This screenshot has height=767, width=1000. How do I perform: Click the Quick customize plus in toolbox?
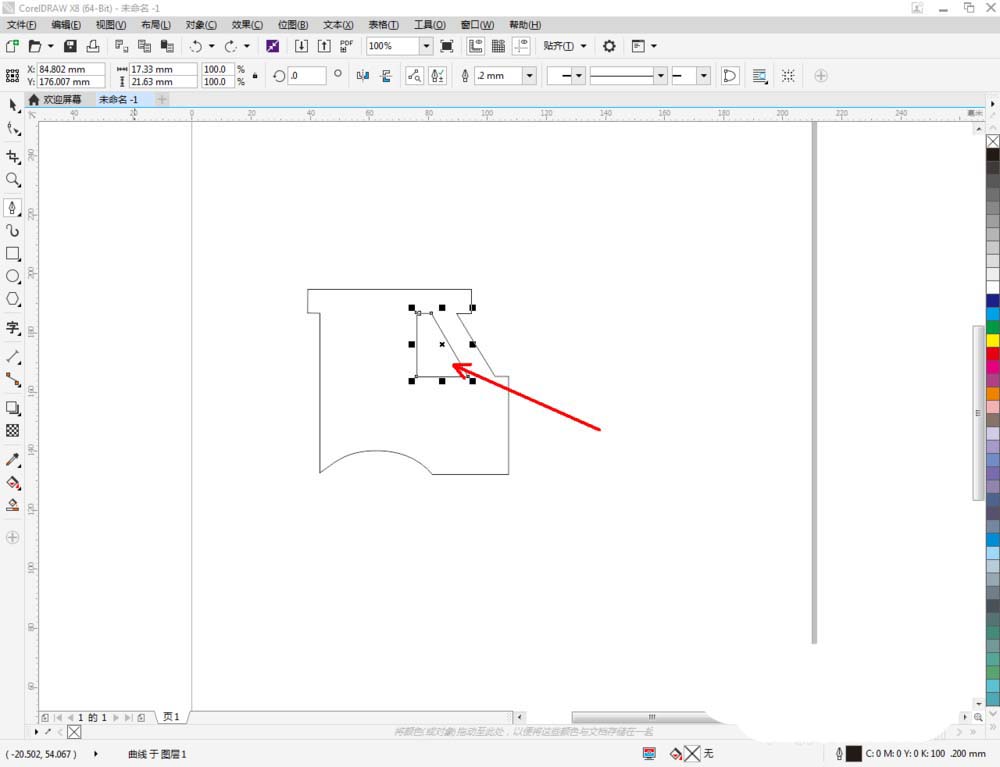[12, 537]
